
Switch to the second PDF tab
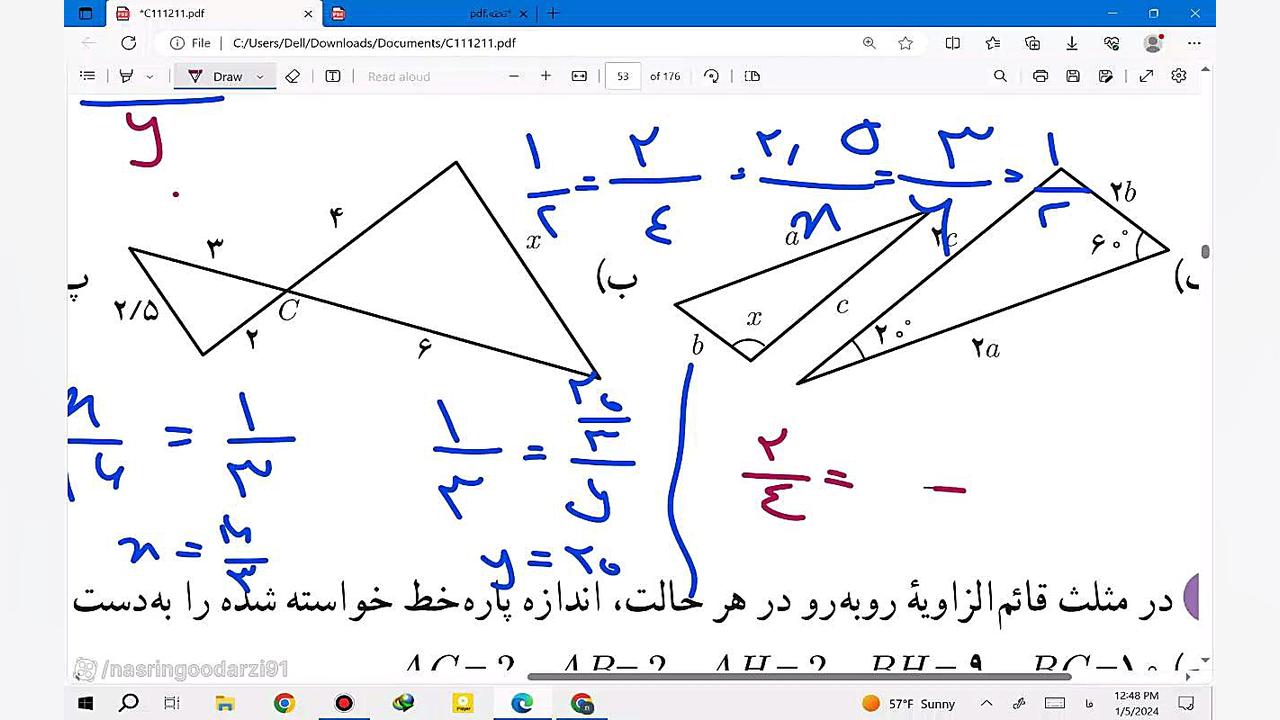click(431, 14)
